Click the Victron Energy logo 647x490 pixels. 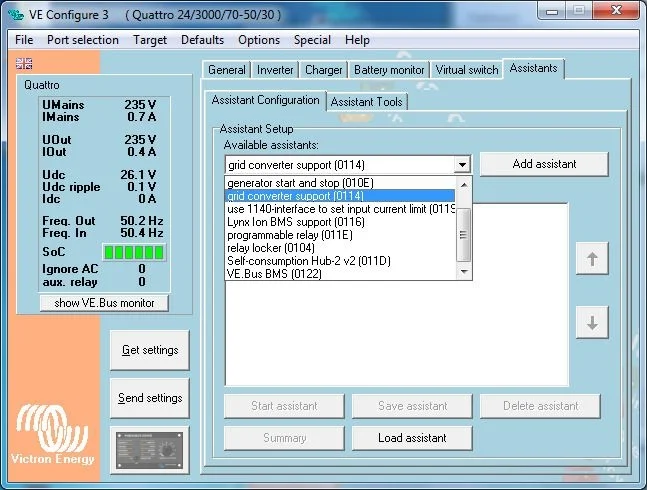52,435
